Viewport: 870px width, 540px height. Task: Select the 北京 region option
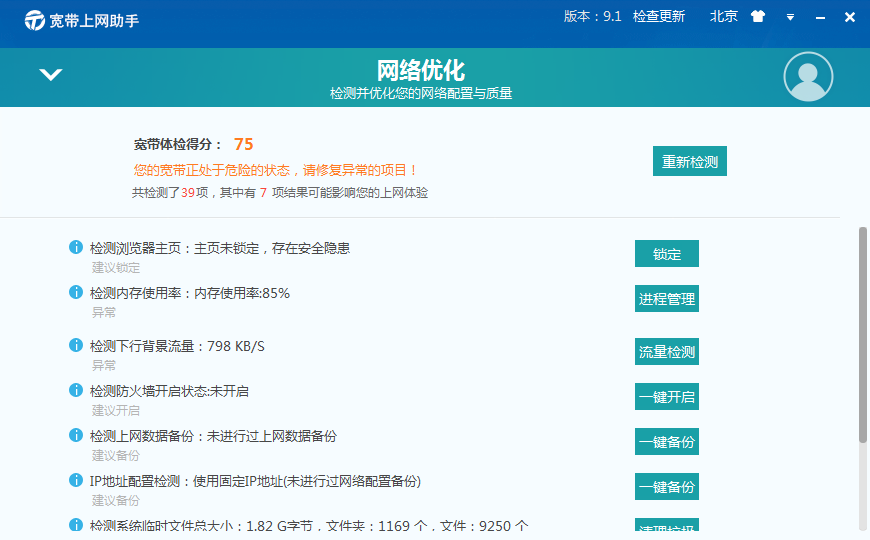[724, 16]
